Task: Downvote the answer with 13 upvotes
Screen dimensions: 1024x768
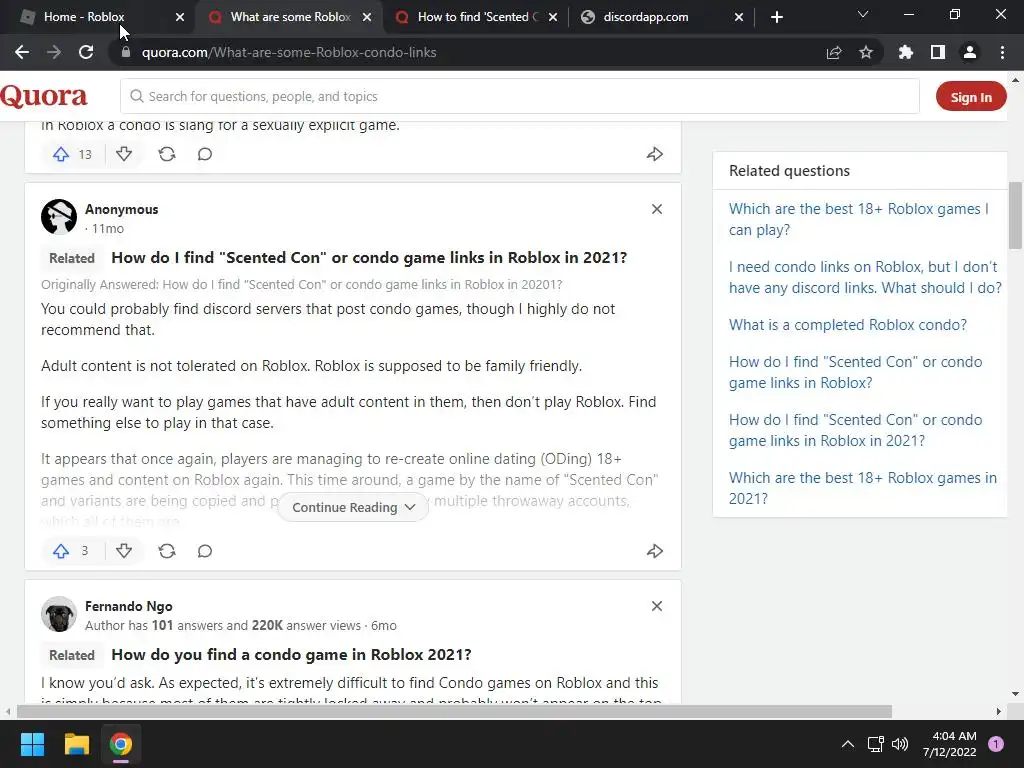Action: [124, 154]
